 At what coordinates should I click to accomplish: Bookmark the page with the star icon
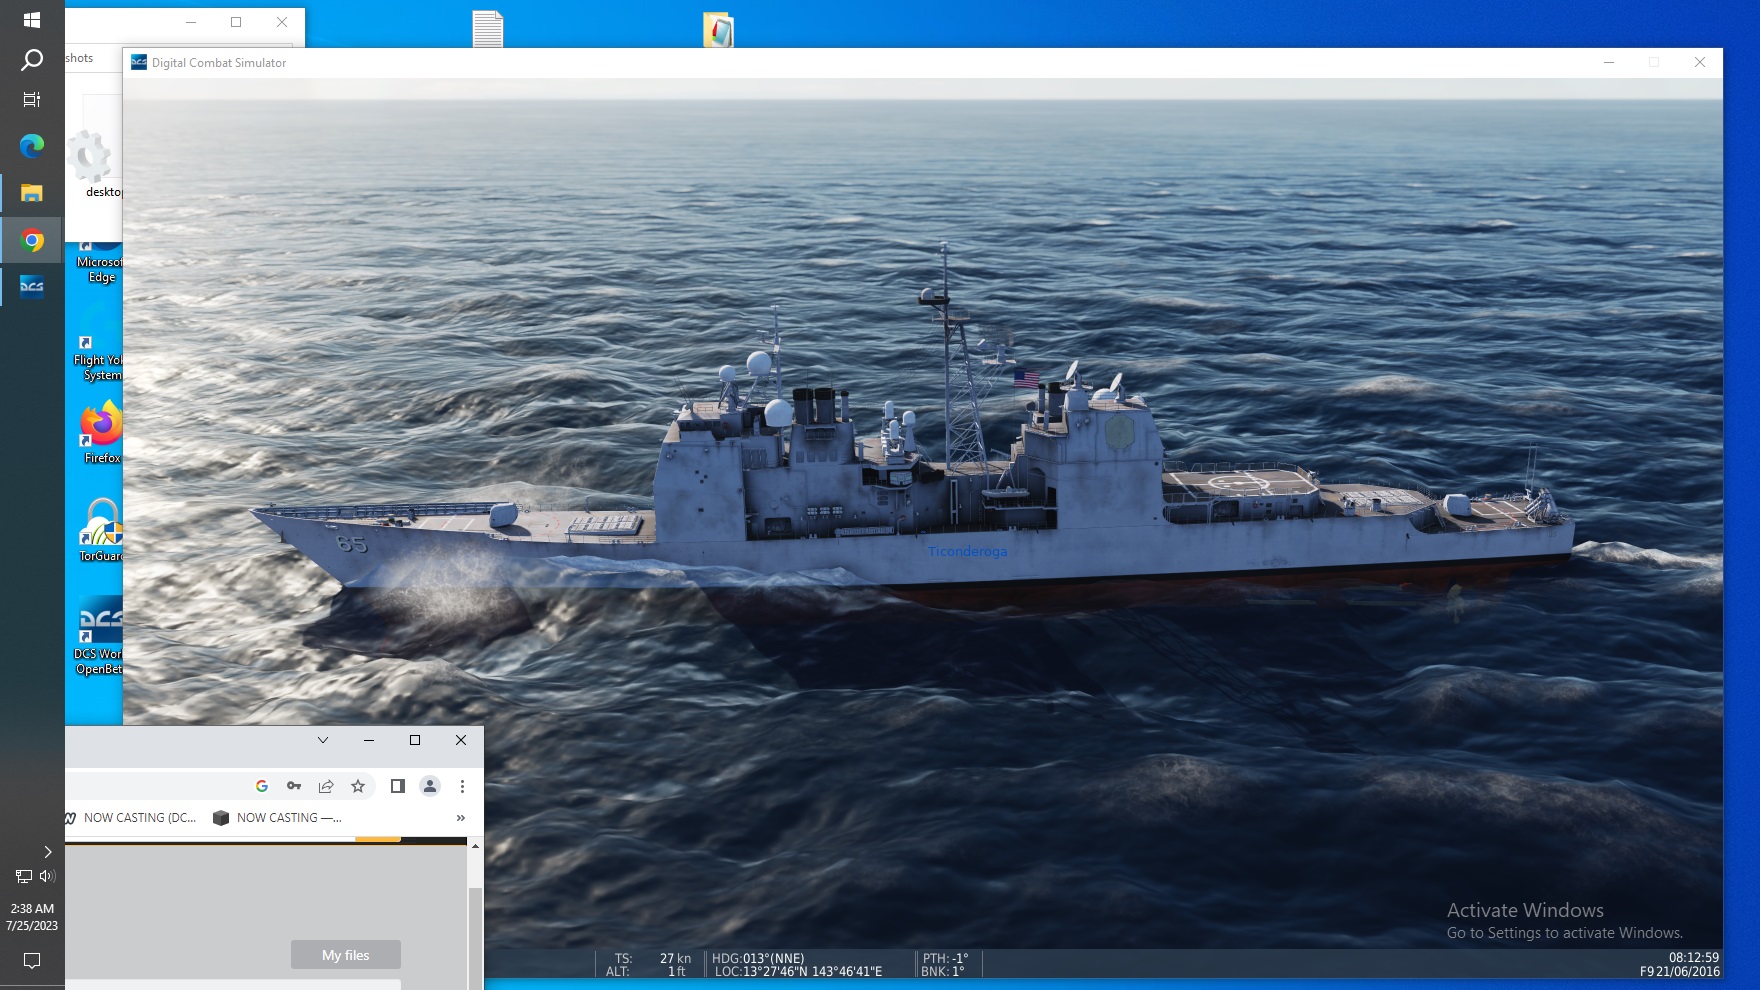coord(358,786)
